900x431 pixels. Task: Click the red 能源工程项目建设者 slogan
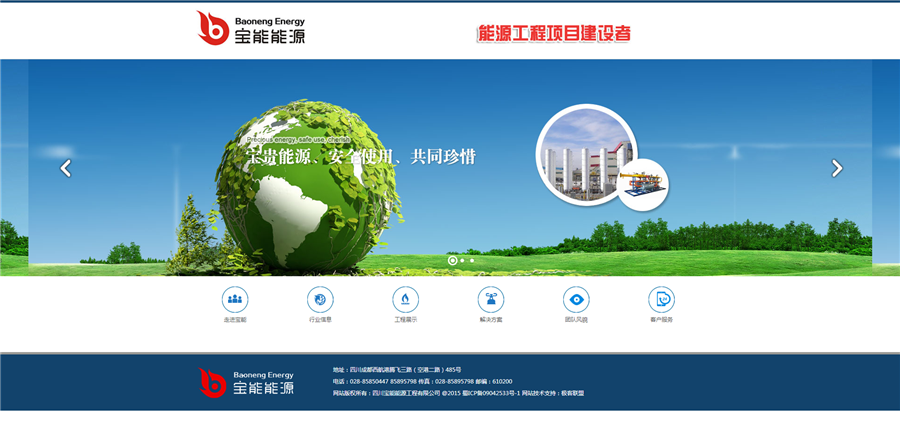[554, 33]
